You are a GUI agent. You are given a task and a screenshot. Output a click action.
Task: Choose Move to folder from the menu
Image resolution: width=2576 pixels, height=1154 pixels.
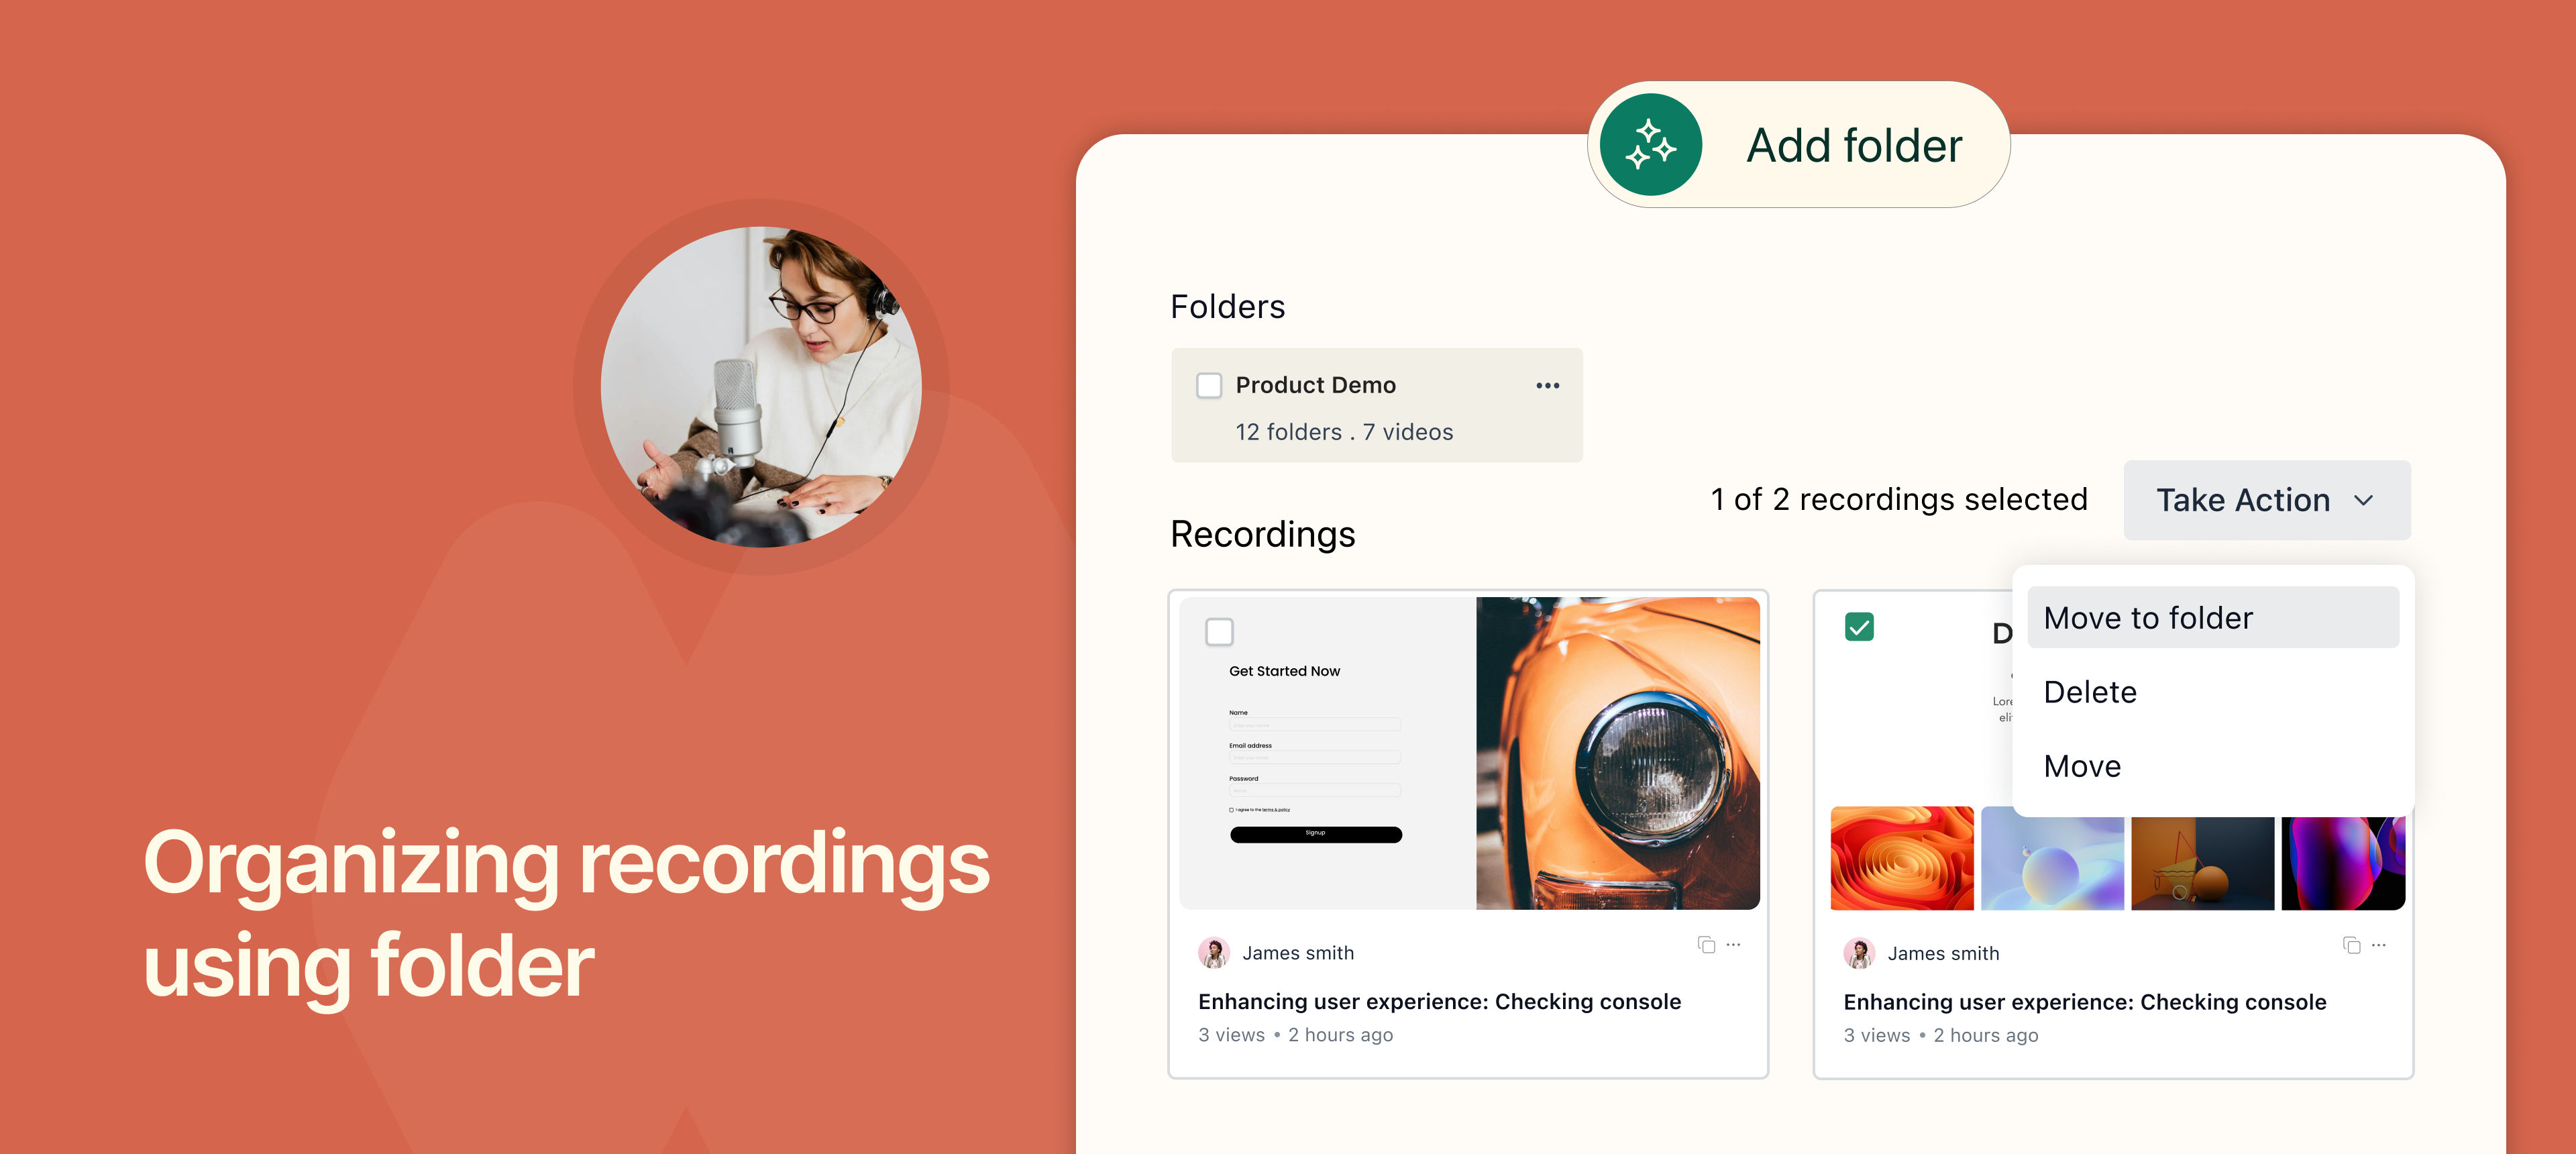click(2212, 617)
